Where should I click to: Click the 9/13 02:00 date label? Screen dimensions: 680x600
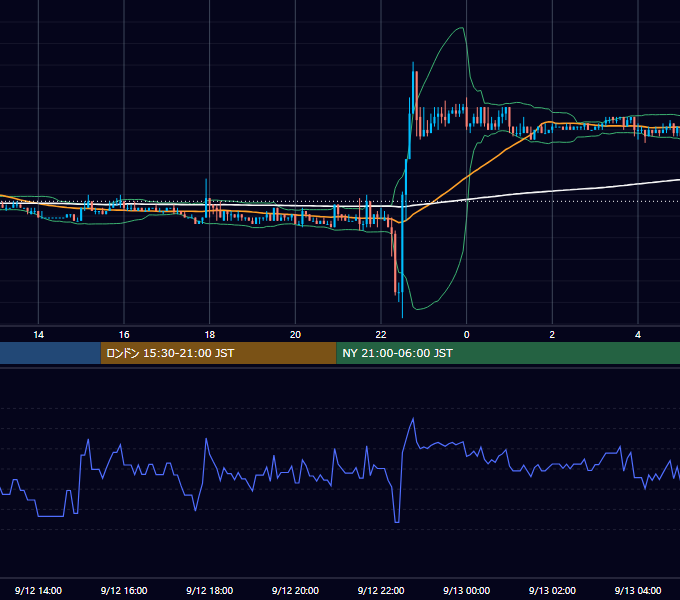[x=552, y=590]
